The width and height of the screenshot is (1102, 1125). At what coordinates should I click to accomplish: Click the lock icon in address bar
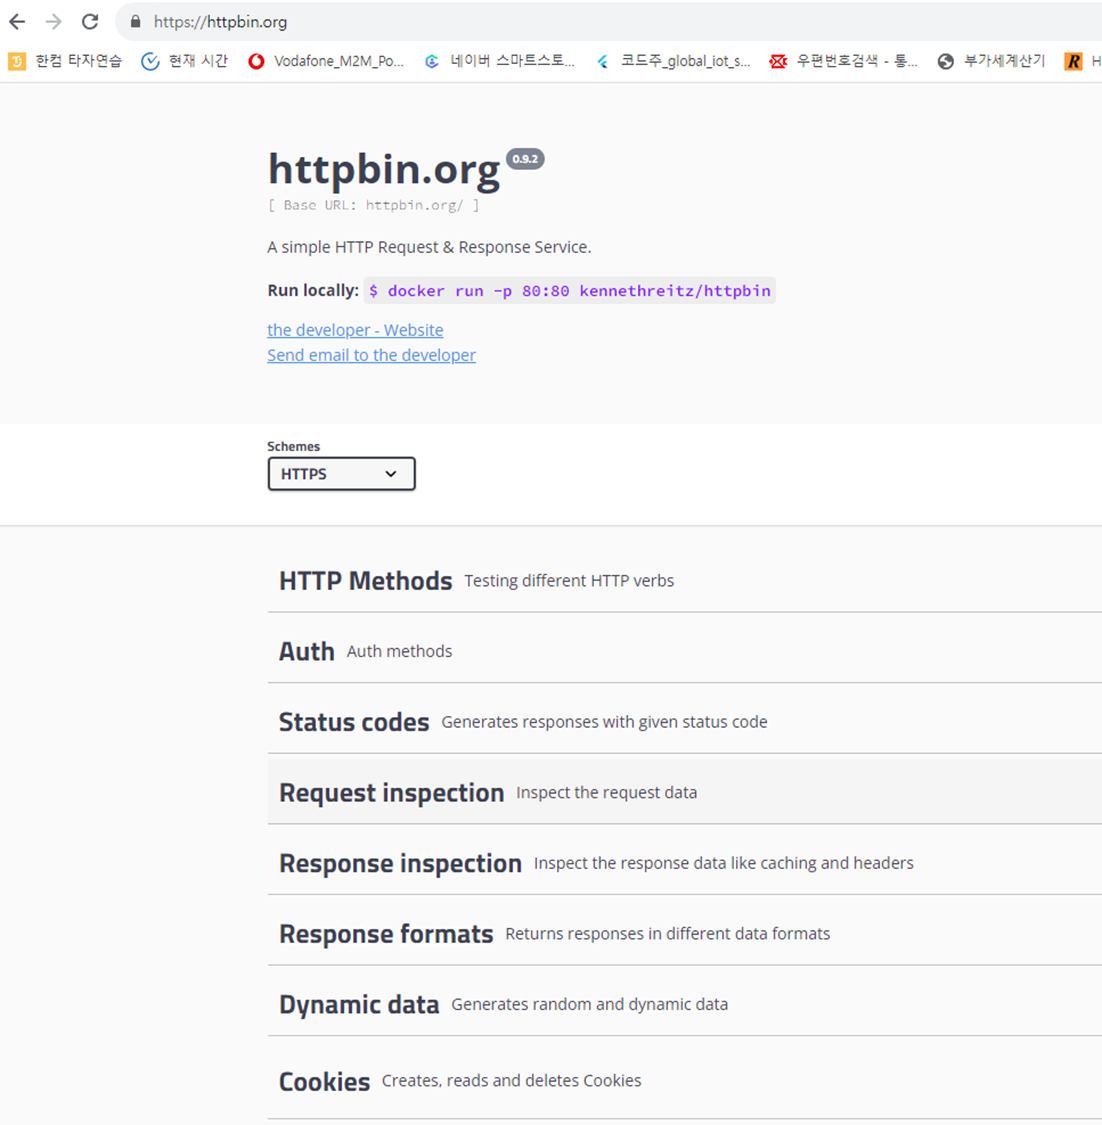135,22
